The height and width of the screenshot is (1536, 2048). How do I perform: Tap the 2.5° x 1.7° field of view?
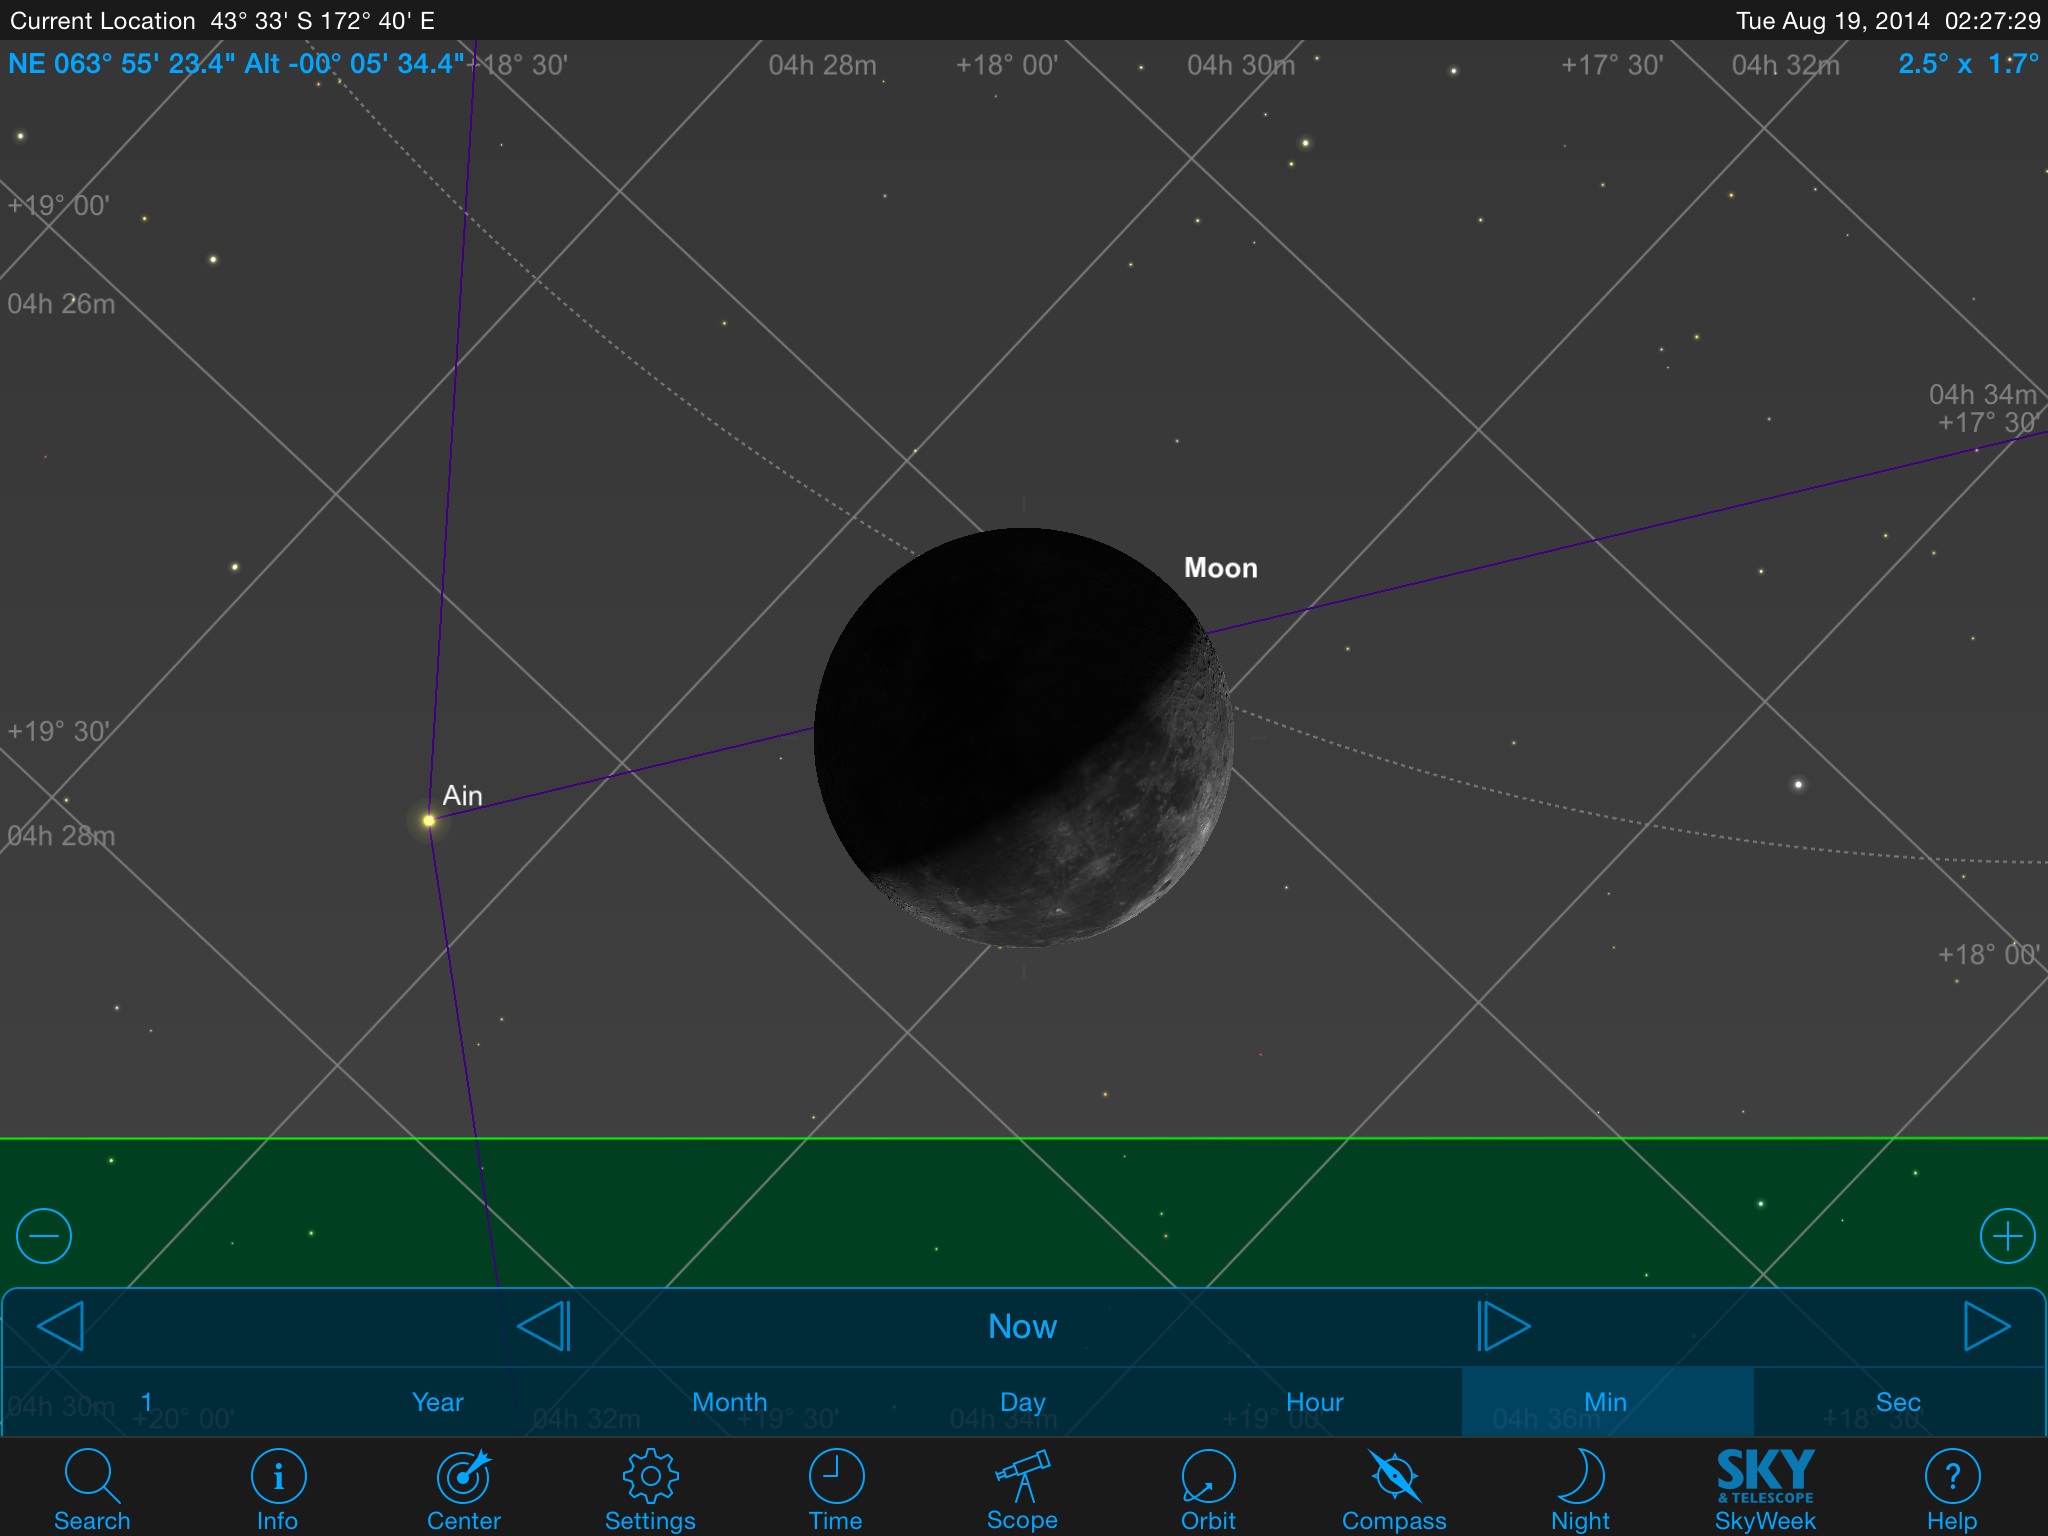pos(1968,64)
